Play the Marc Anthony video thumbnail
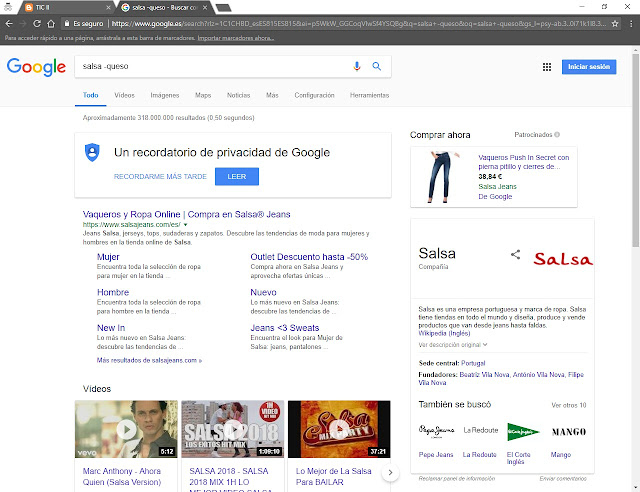 [x=126, y=429]
